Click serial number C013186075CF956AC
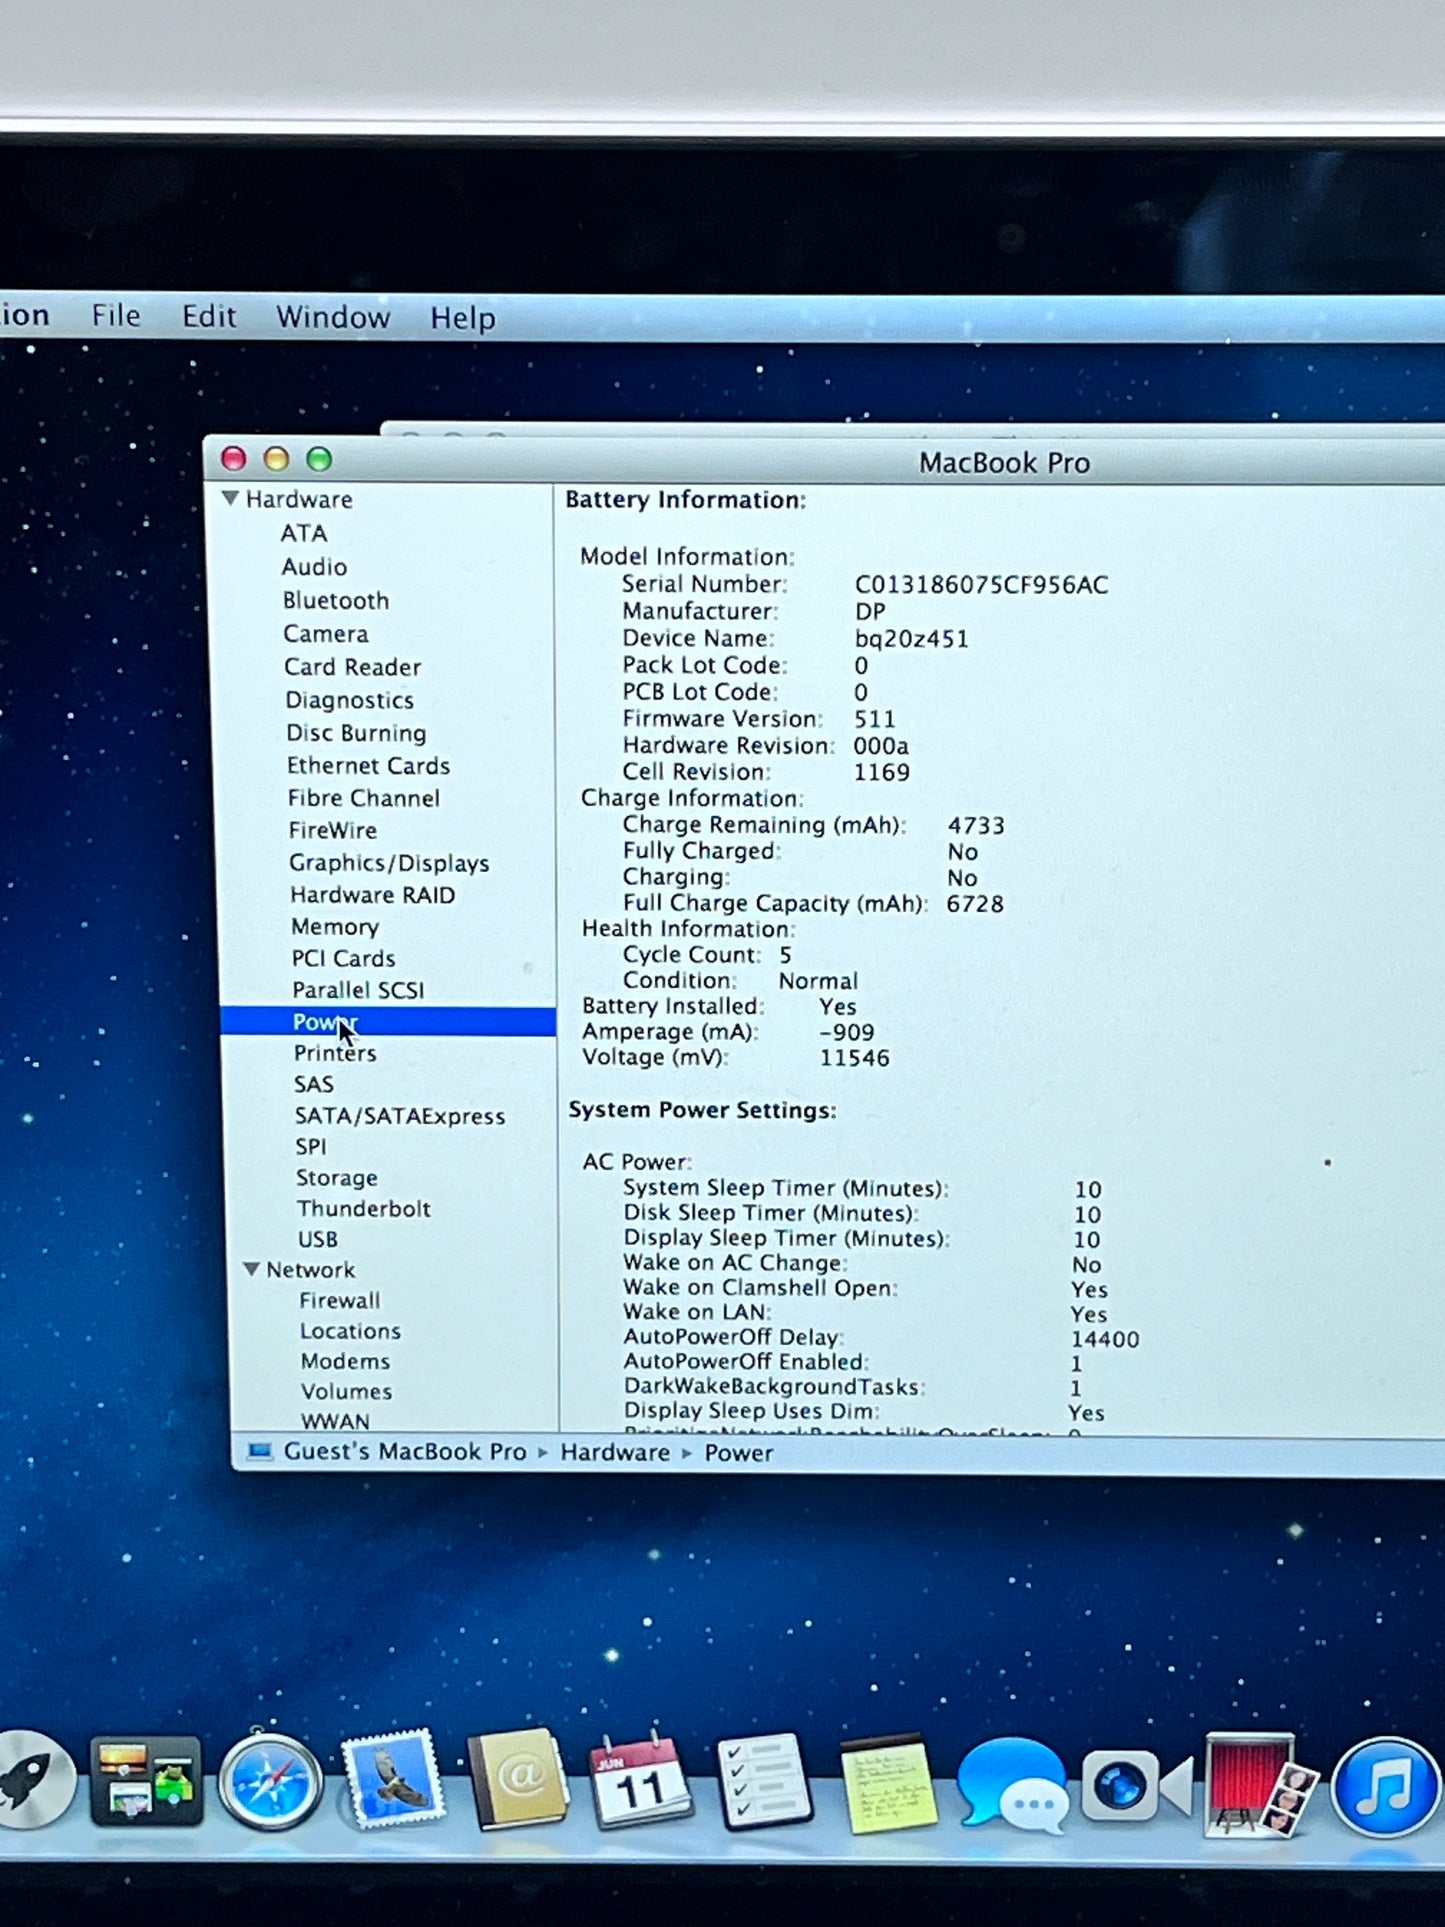1445x1927 pixels. point(981,585)
